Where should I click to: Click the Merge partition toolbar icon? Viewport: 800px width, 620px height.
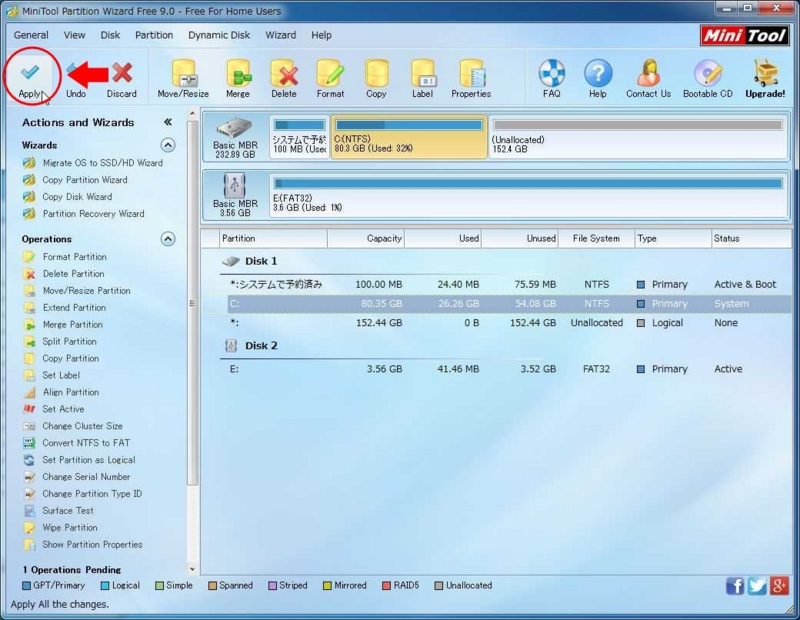click(x=238, y=73)
